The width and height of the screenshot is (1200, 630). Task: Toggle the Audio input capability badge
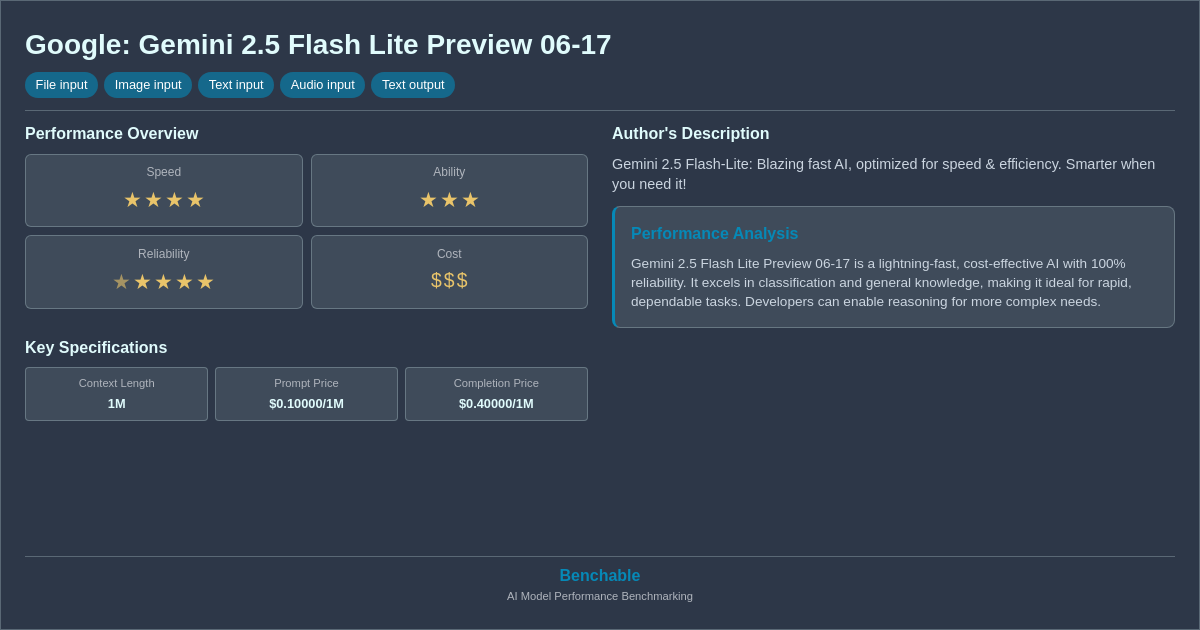322,85
